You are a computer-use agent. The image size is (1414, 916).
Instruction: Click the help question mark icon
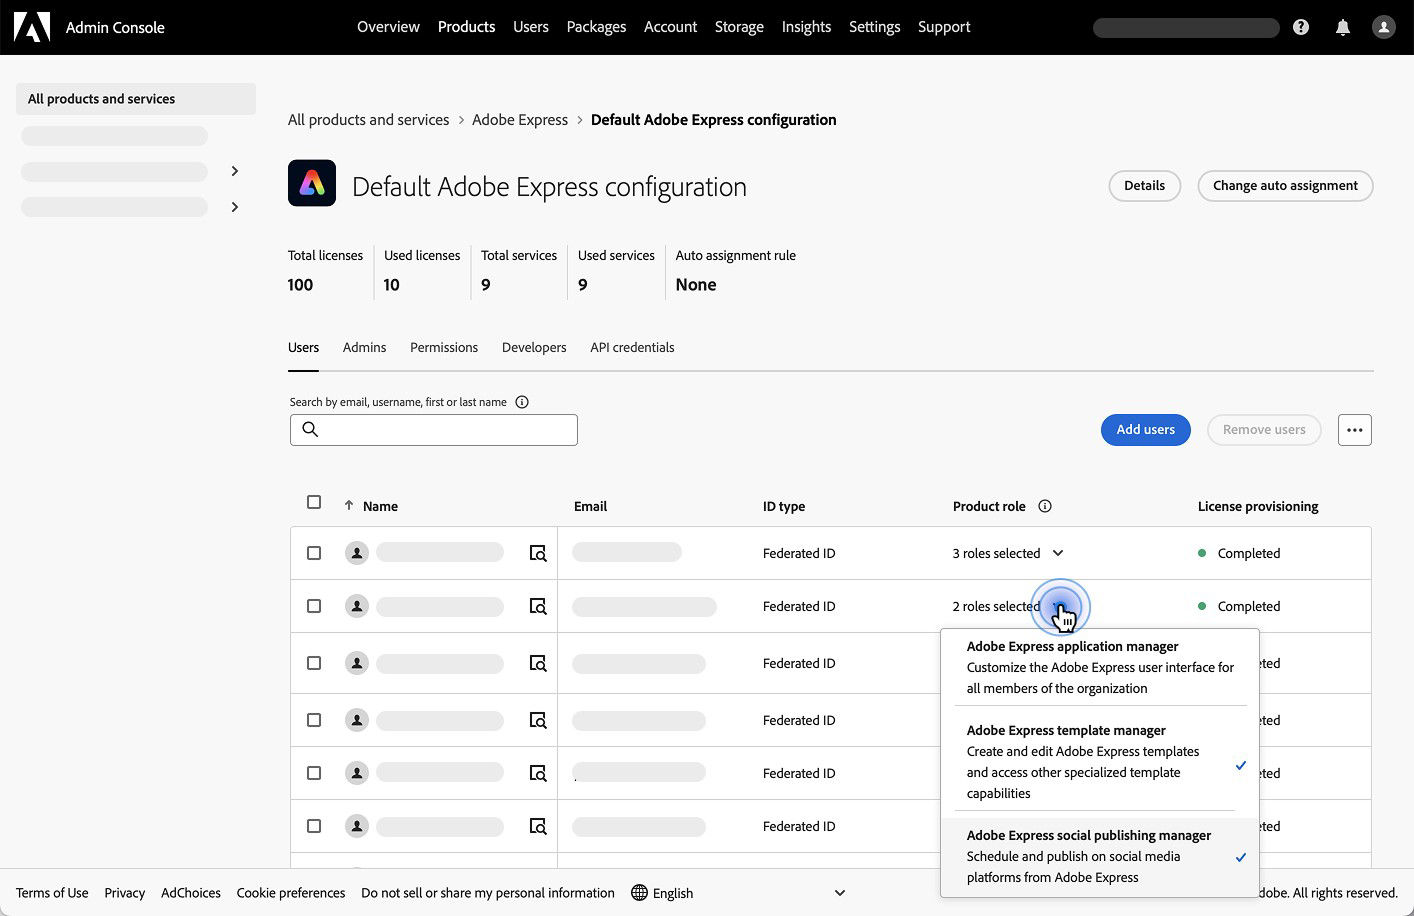pyautogui.click(x=1301, y=27)
